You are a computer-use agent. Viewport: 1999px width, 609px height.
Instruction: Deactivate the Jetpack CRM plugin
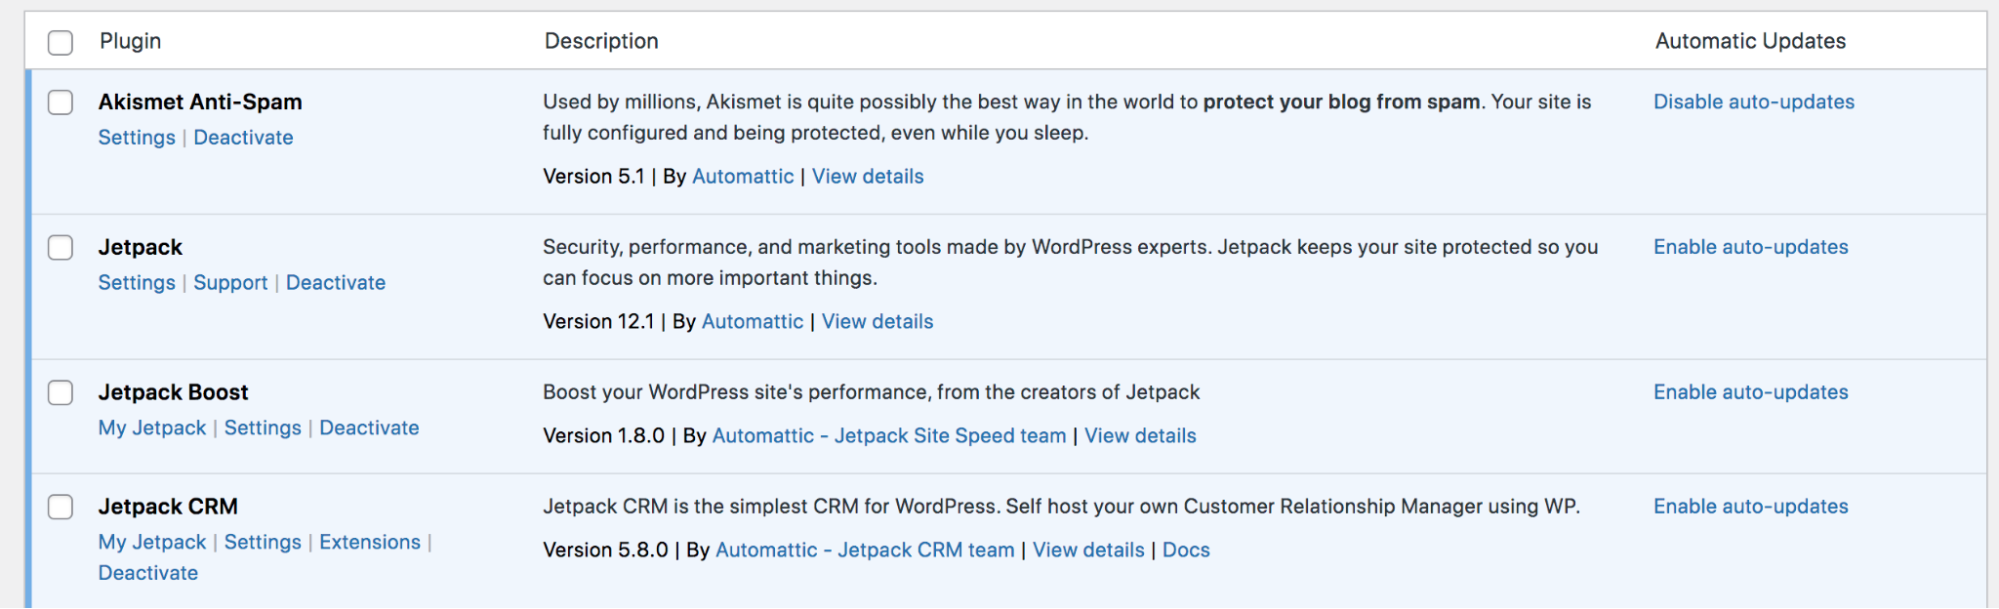tap(148, 573)
